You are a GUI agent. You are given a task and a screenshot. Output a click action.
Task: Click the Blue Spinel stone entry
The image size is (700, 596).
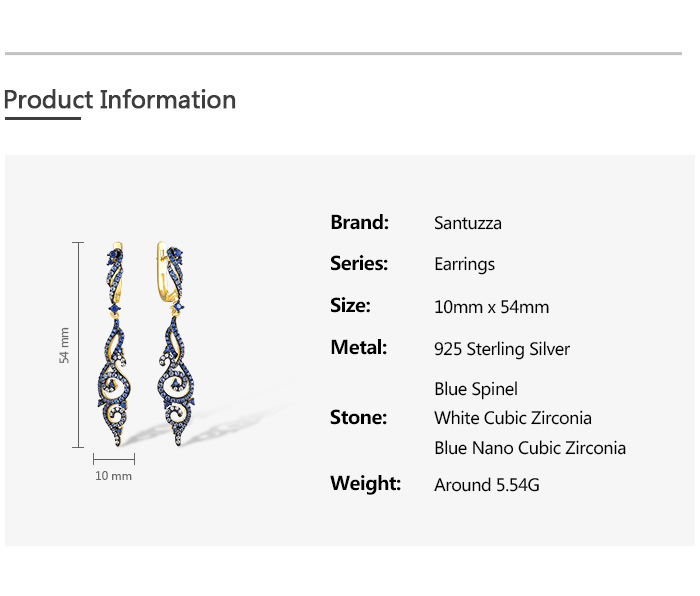476,389
